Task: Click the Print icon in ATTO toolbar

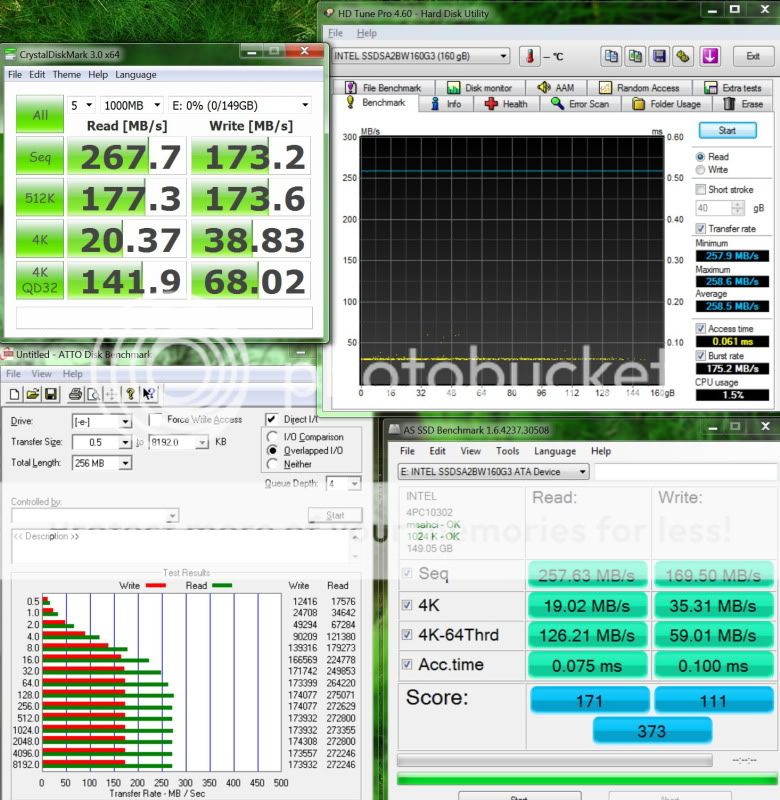Action: (72, 394)
